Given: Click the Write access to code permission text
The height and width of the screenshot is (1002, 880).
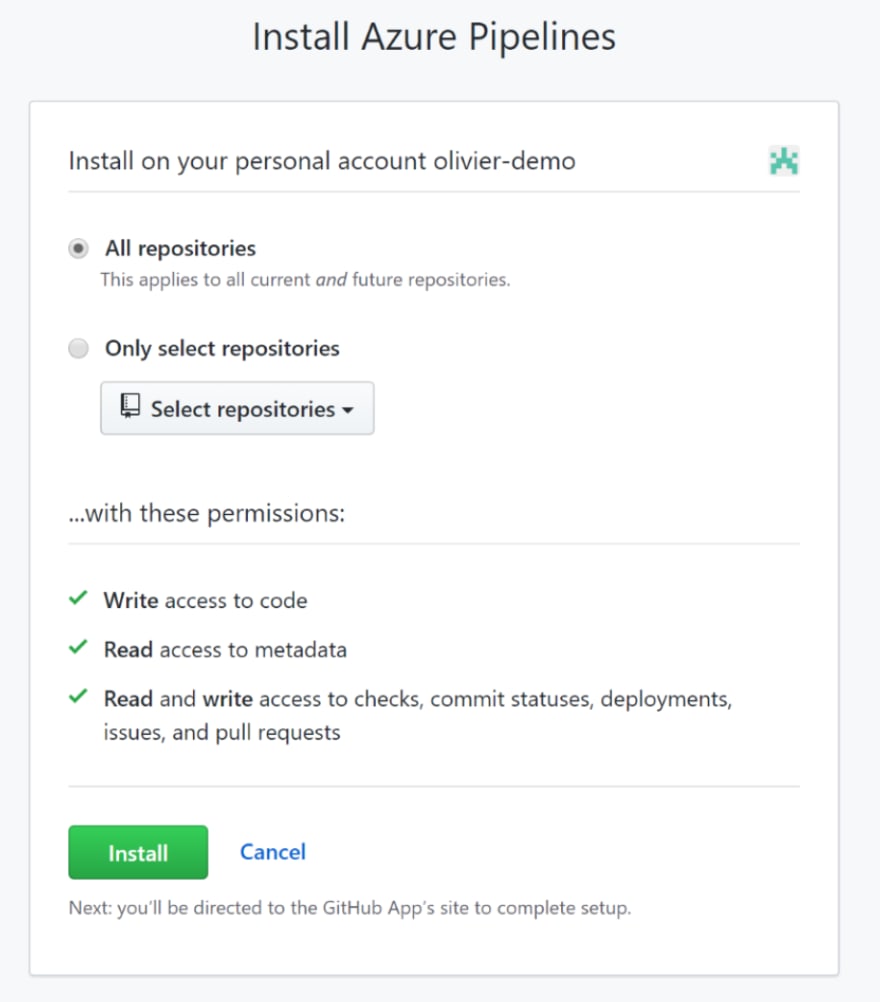Looking at the screenshot, I should pos(206,601).
